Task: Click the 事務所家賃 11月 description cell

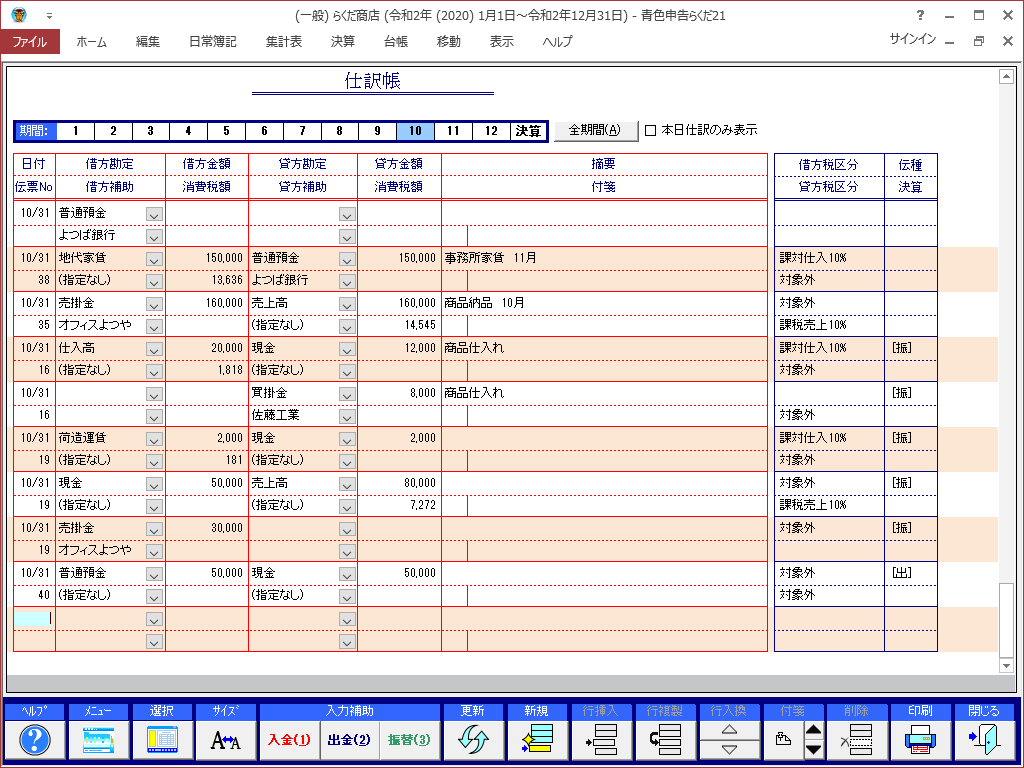Action: coord(604,258)
